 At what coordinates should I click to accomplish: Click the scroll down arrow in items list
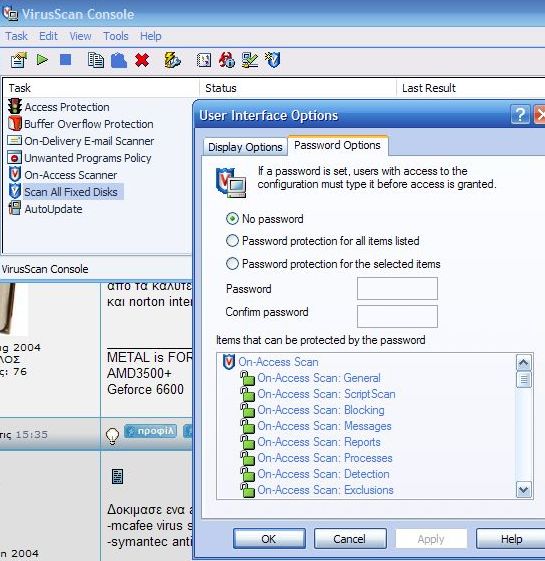point(524,489)
